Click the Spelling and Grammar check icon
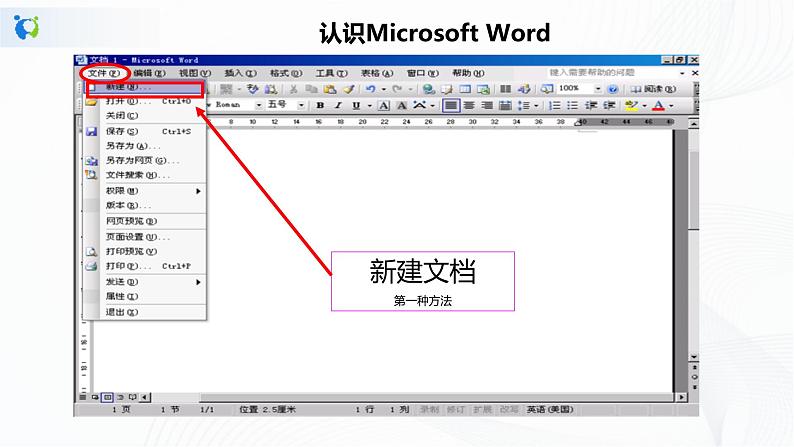Screen dimensions: 794x447 click(x=252, y=89)
